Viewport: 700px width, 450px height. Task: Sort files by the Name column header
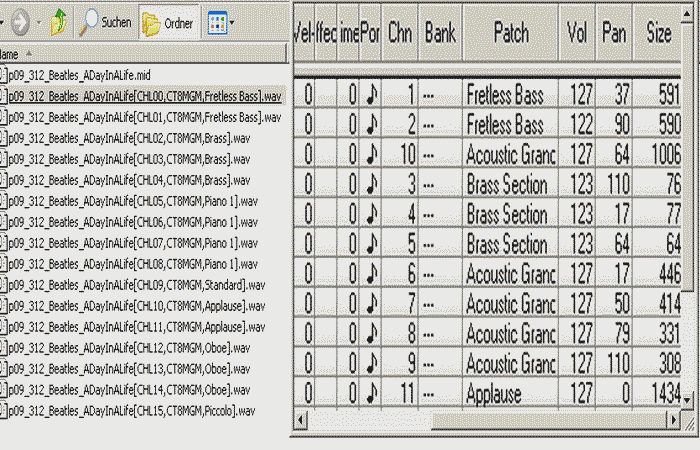click(x=20, y=53)
